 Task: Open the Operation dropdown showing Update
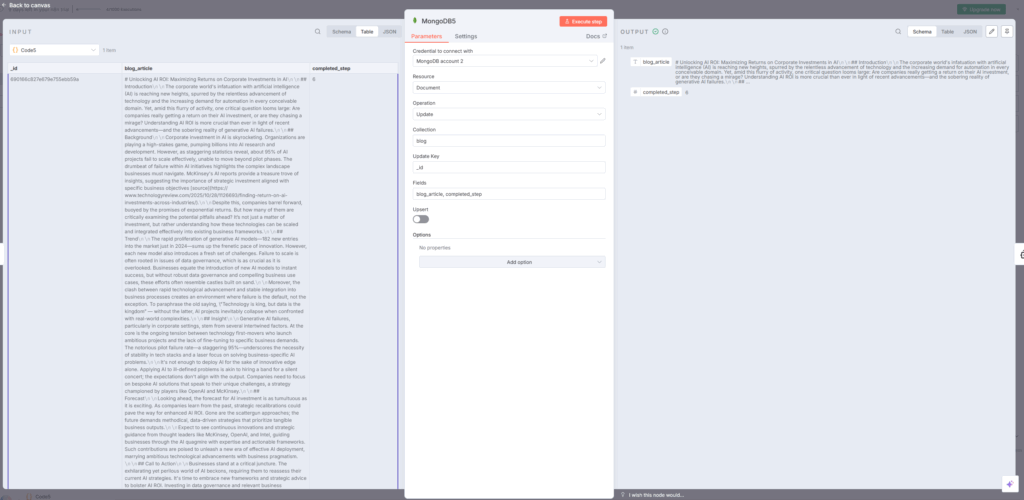(509, 114)
